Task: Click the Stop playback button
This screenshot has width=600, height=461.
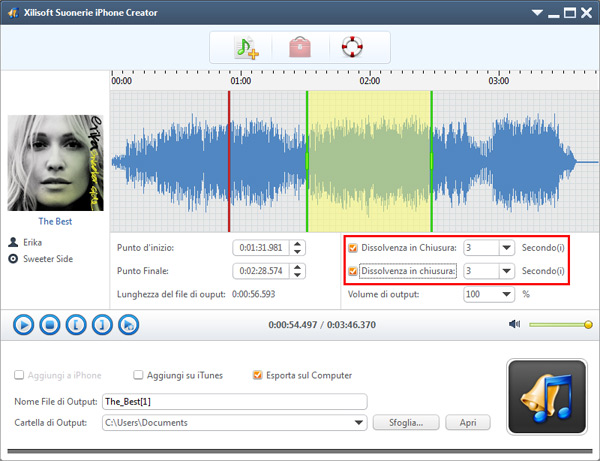Action: pyautogui.click(x=50, y=325)
